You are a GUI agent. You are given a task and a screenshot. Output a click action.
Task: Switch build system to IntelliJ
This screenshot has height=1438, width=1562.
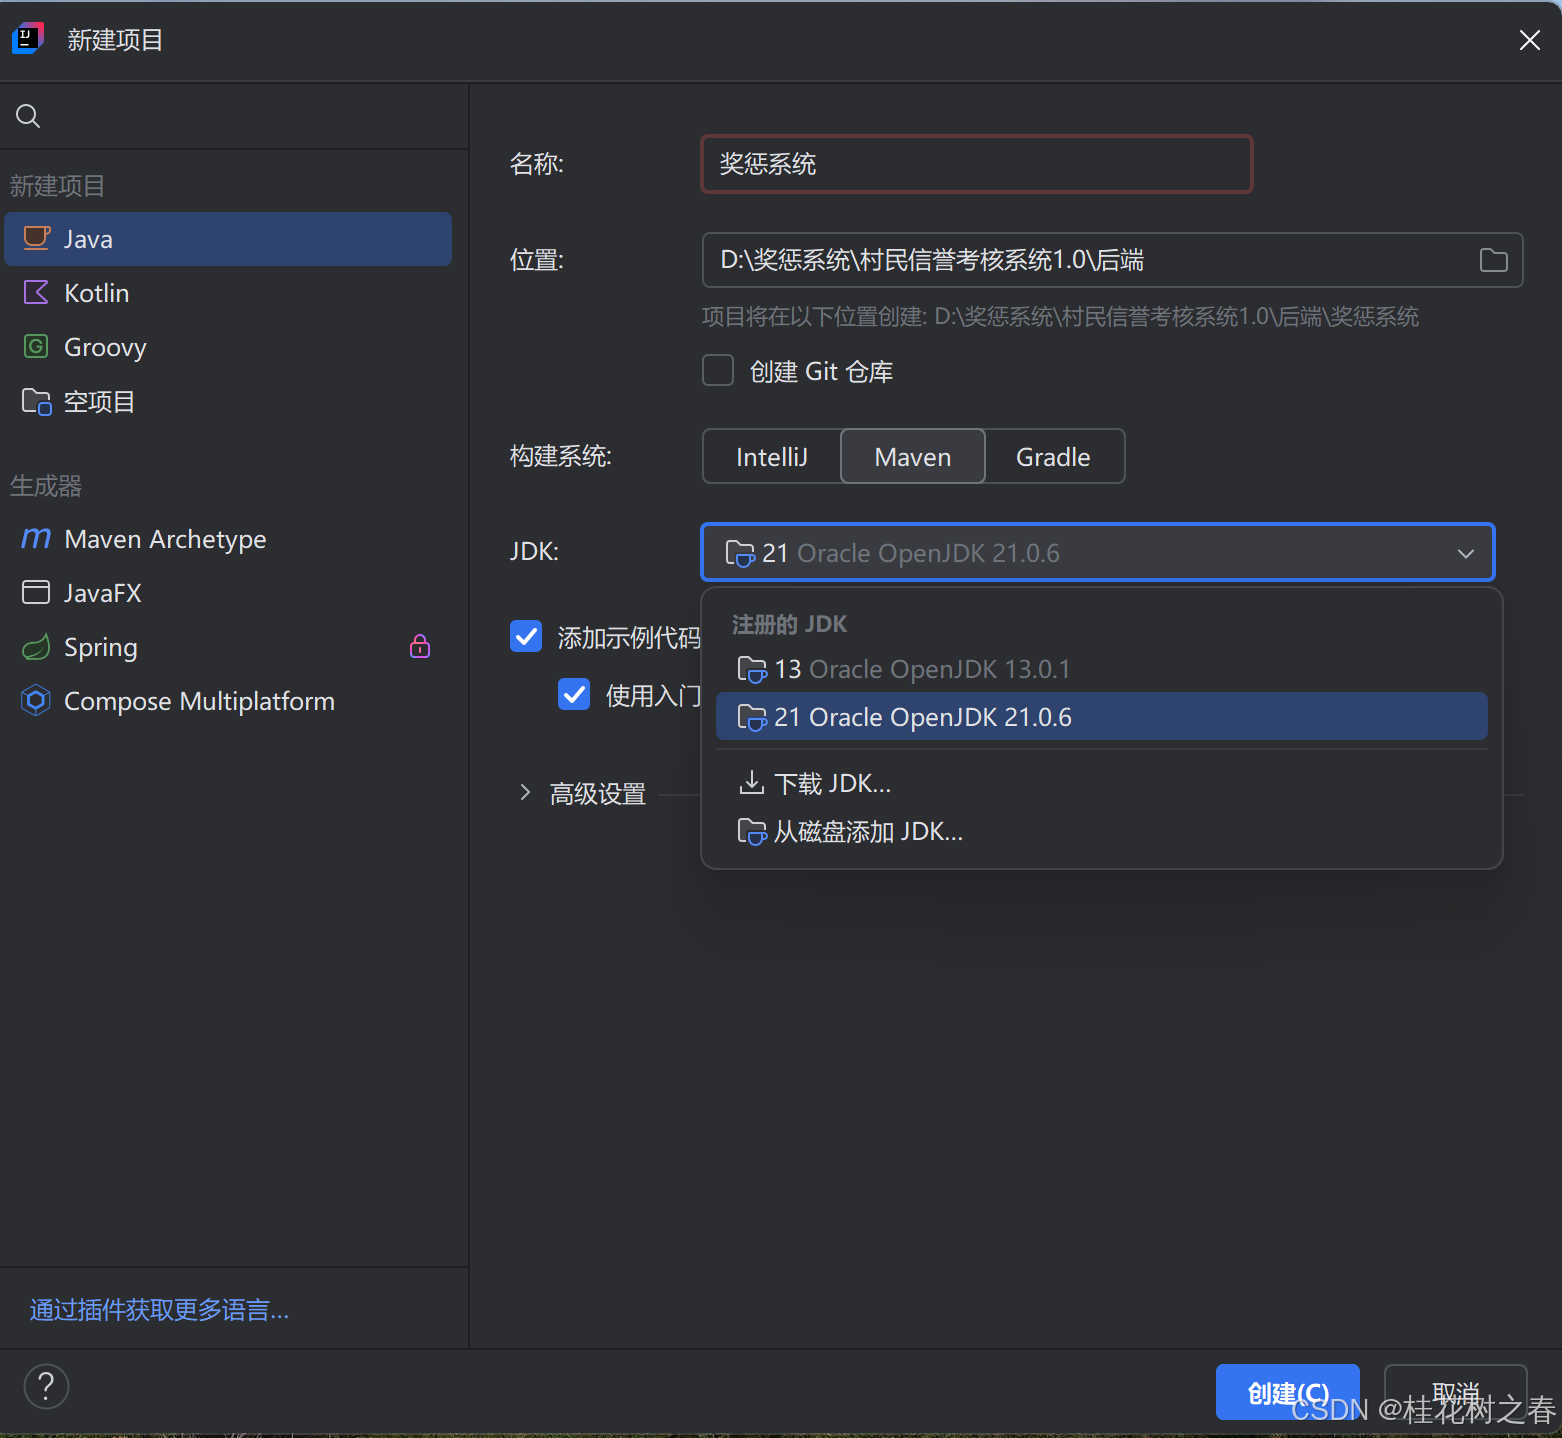coord(770,456)
